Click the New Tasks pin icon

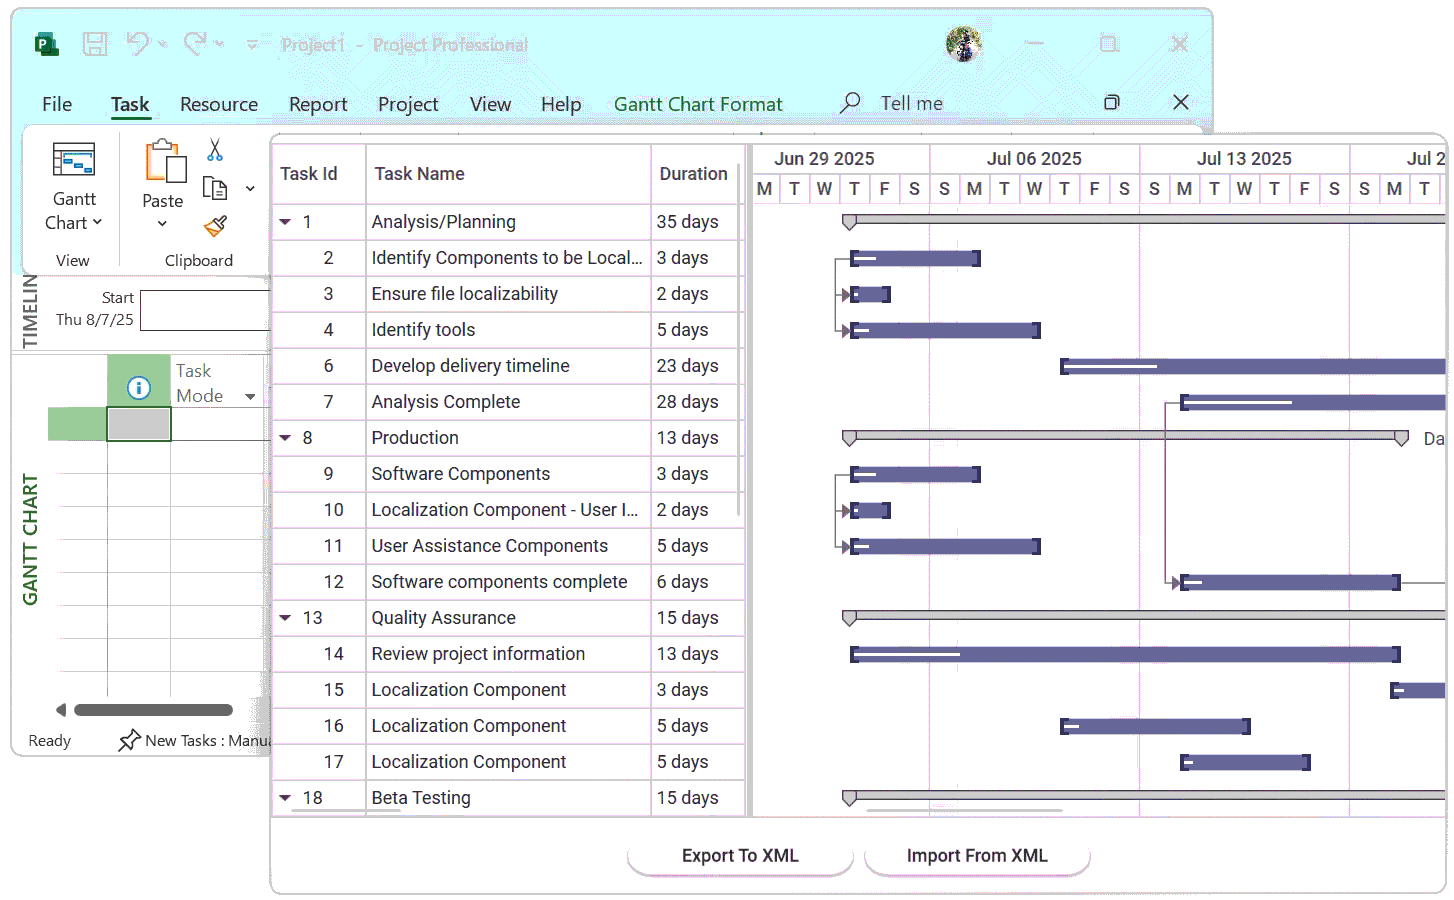[x=130, y=739]
